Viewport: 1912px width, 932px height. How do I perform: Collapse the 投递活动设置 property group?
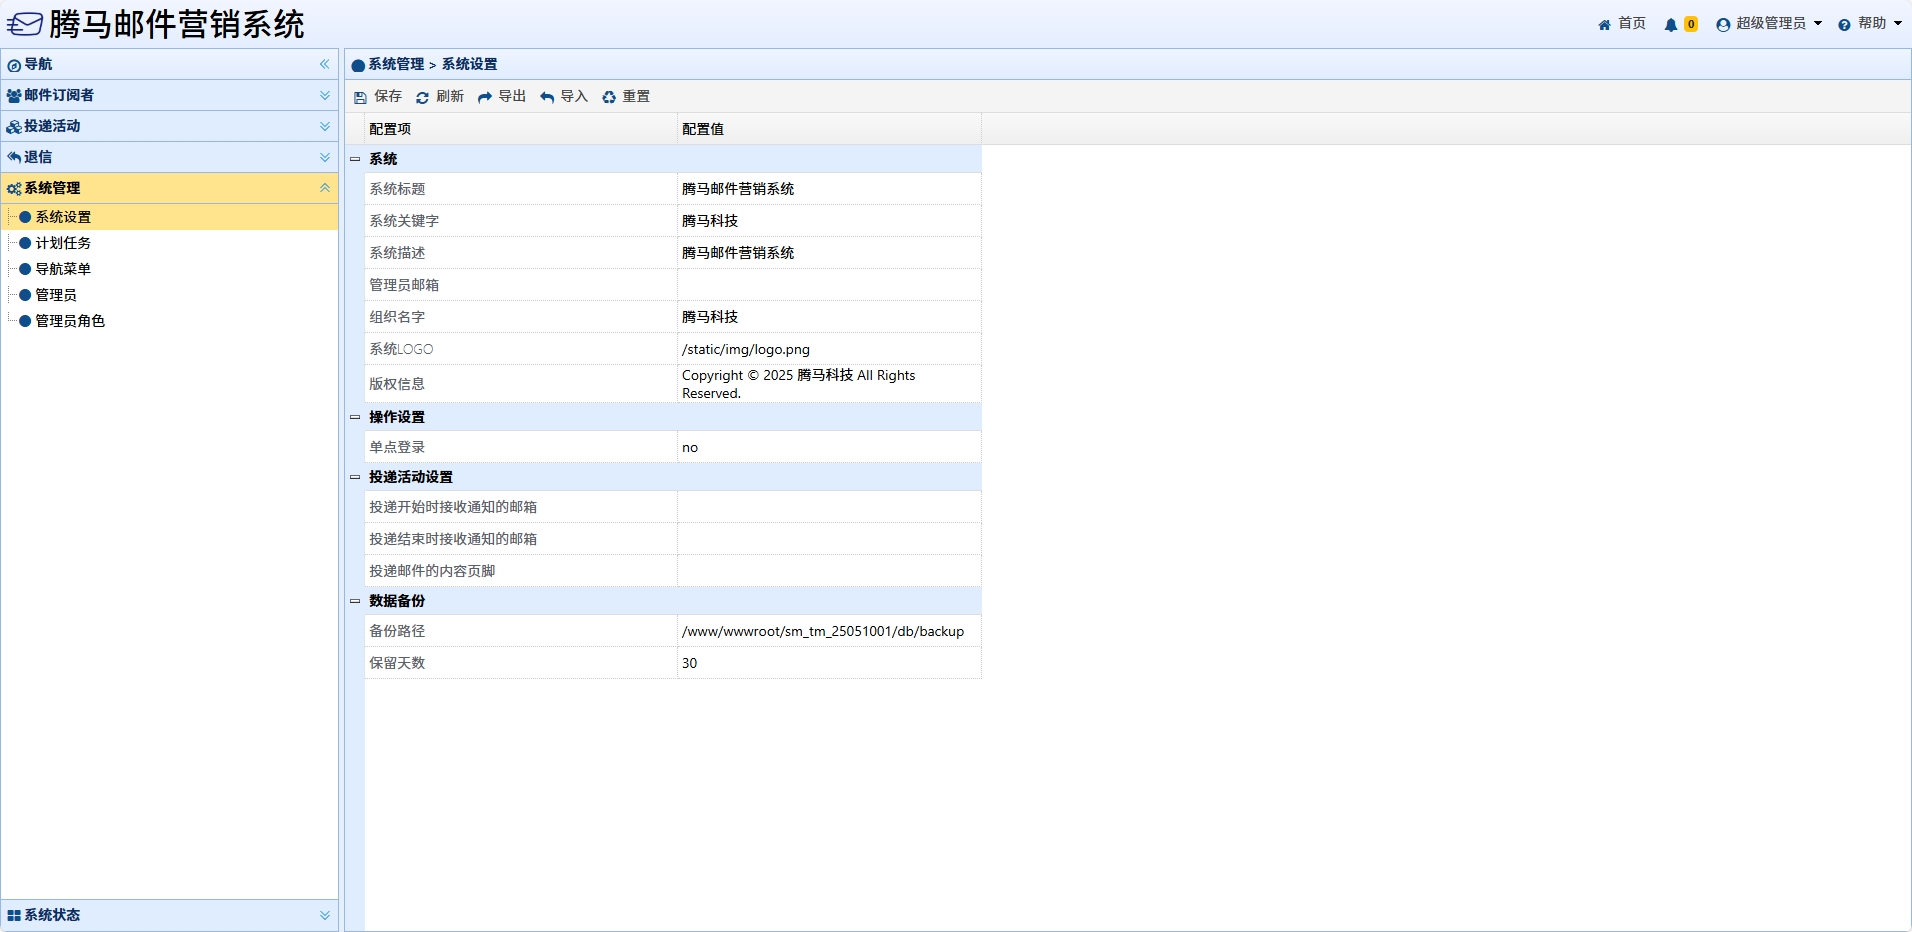pyautogui.click(x=355, y=477)
